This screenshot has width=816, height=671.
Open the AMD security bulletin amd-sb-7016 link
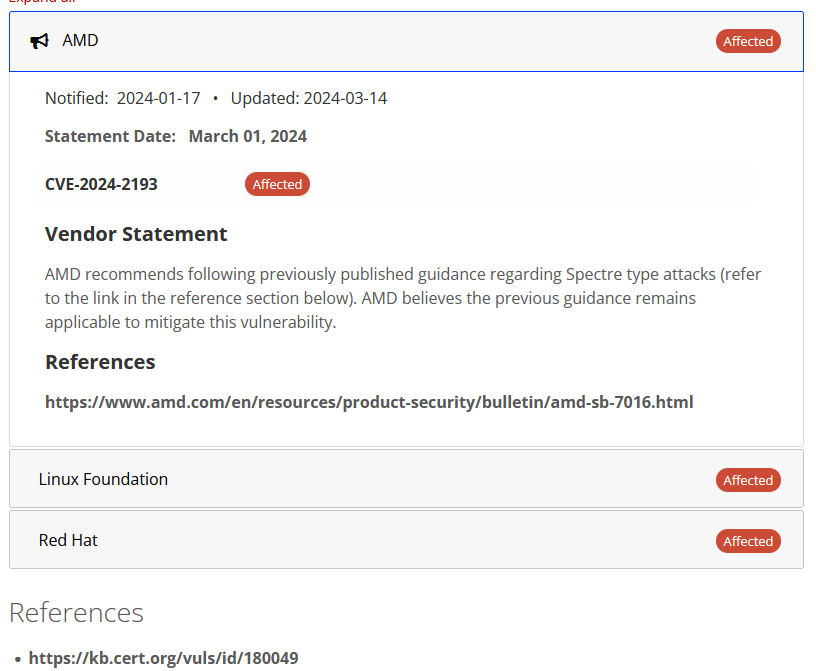point(369,402)
